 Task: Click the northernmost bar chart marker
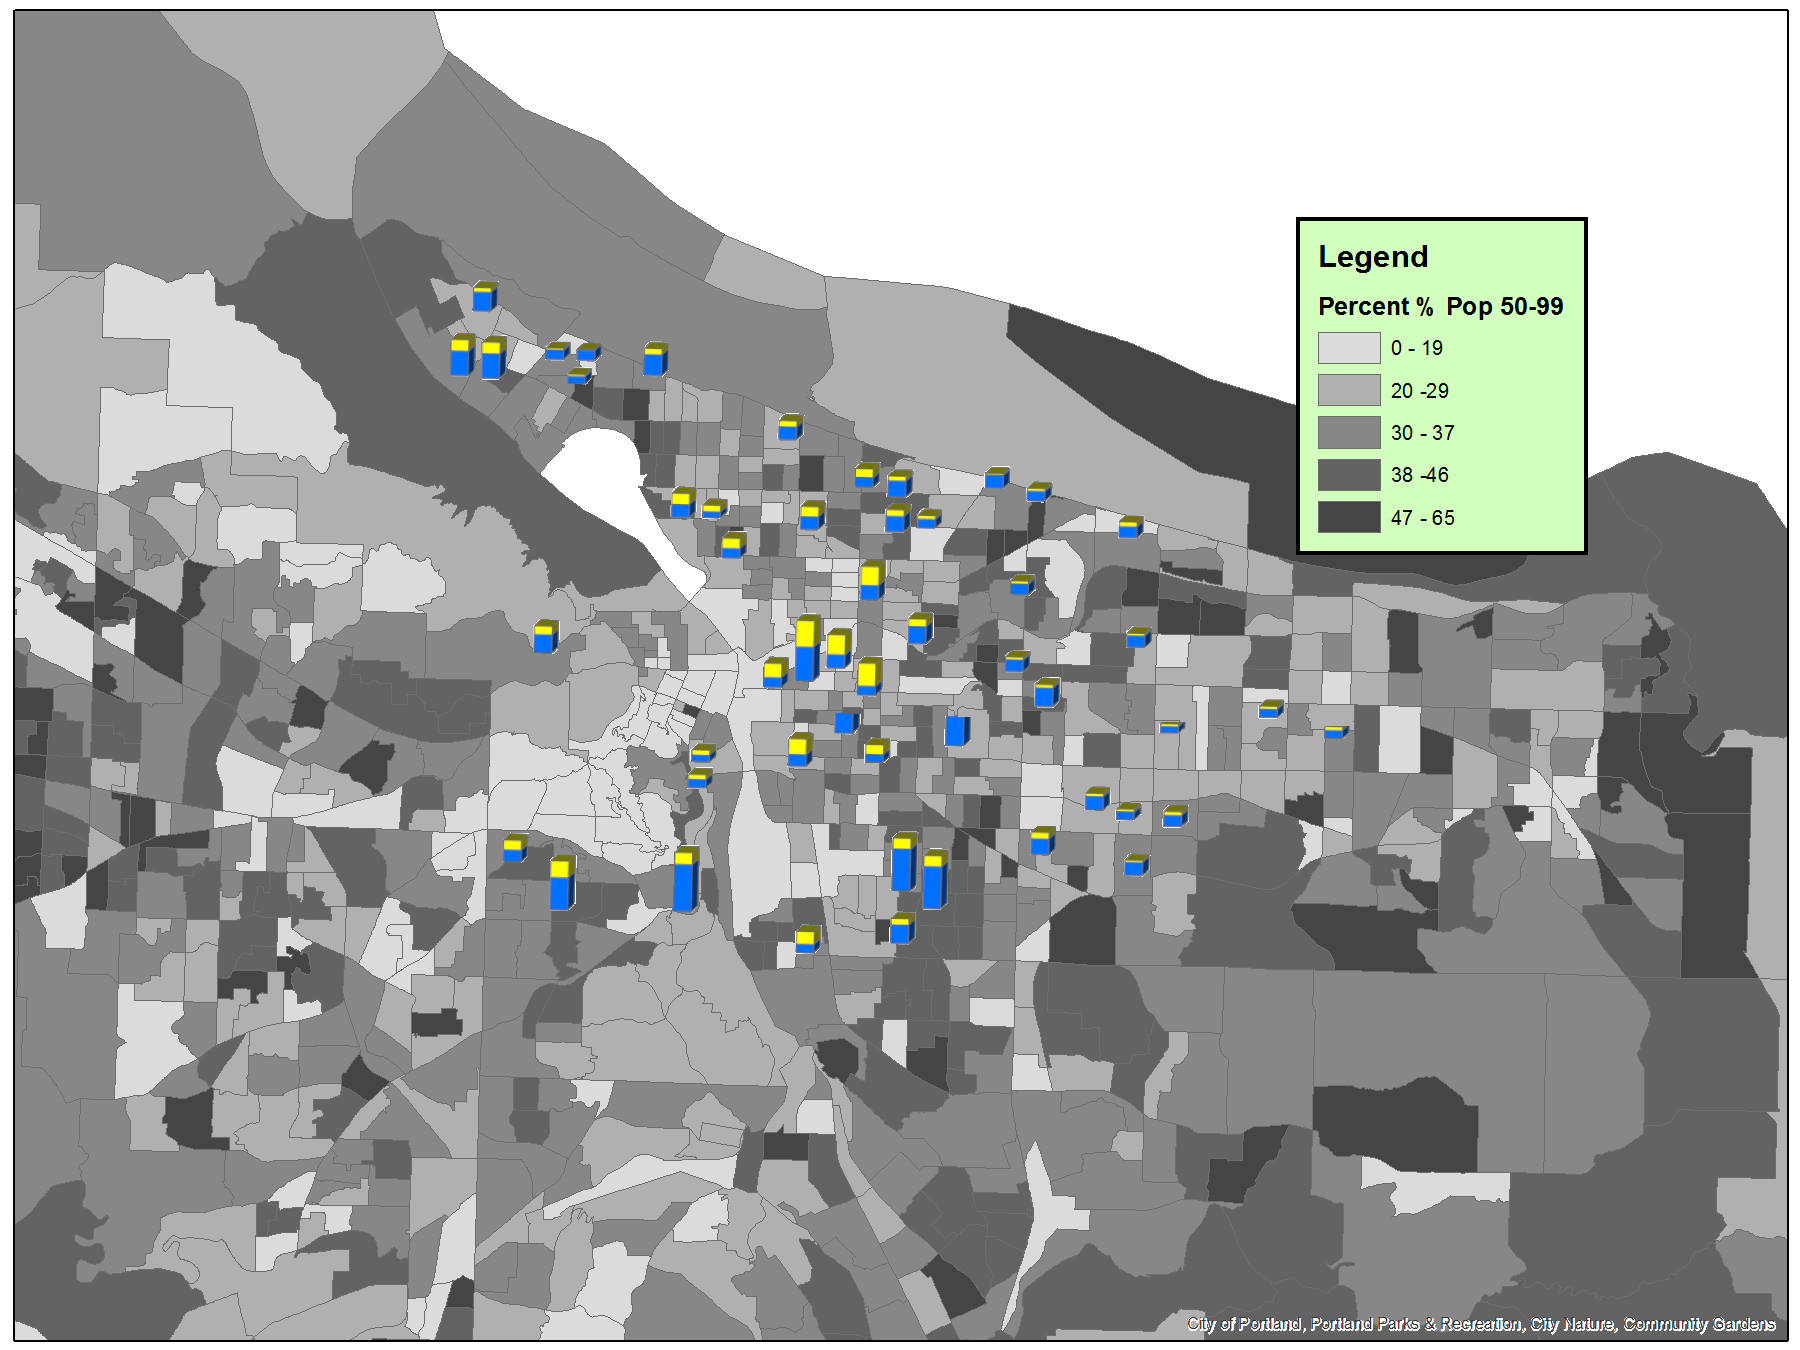pos(484,297)
